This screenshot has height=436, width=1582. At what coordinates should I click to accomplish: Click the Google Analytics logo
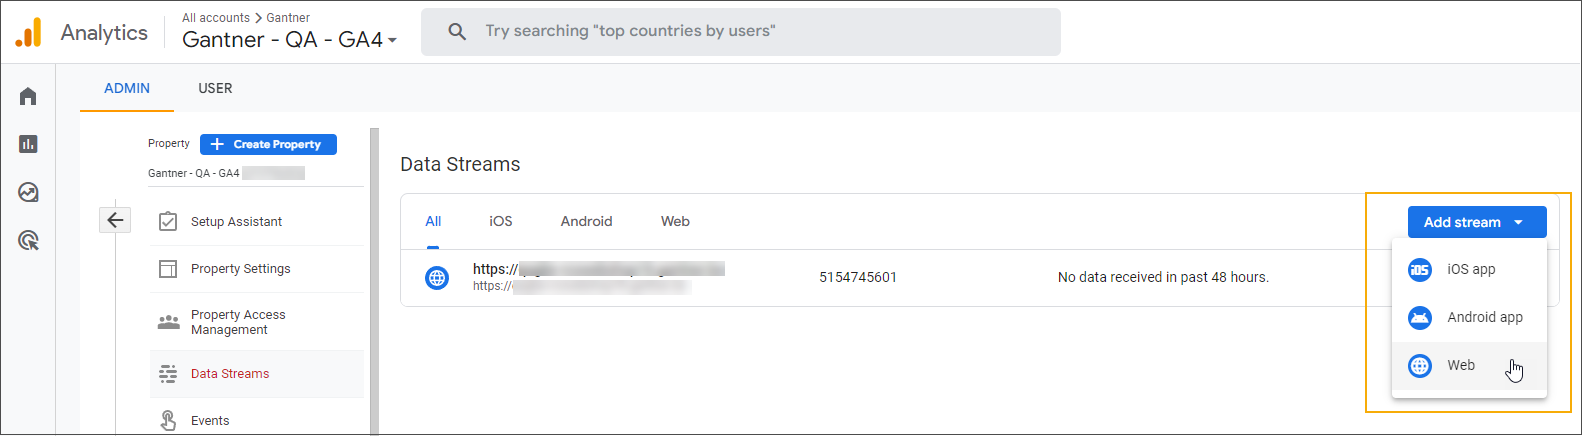pyautogui.click(x=28, y=32)
